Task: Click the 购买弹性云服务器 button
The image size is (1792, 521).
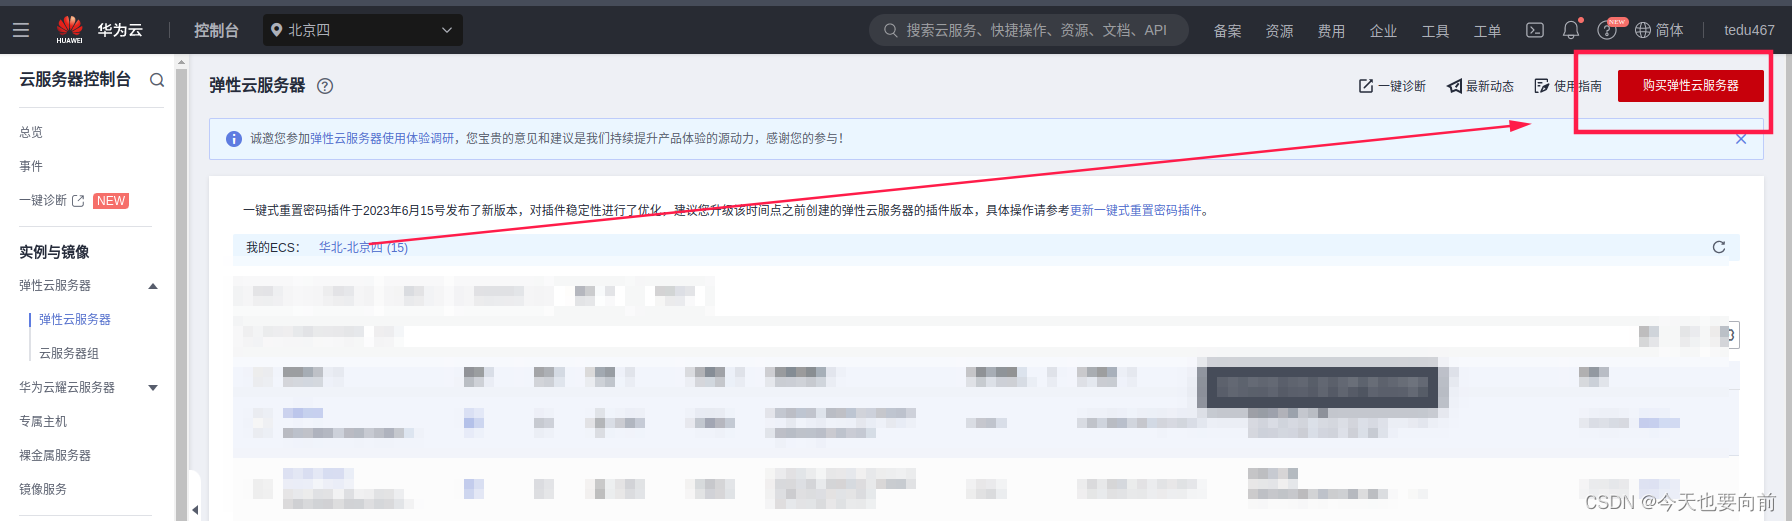Action: (1691, 86)
